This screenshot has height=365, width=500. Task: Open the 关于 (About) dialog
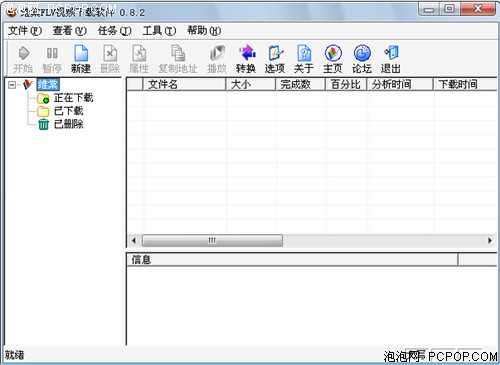[304, 59]
